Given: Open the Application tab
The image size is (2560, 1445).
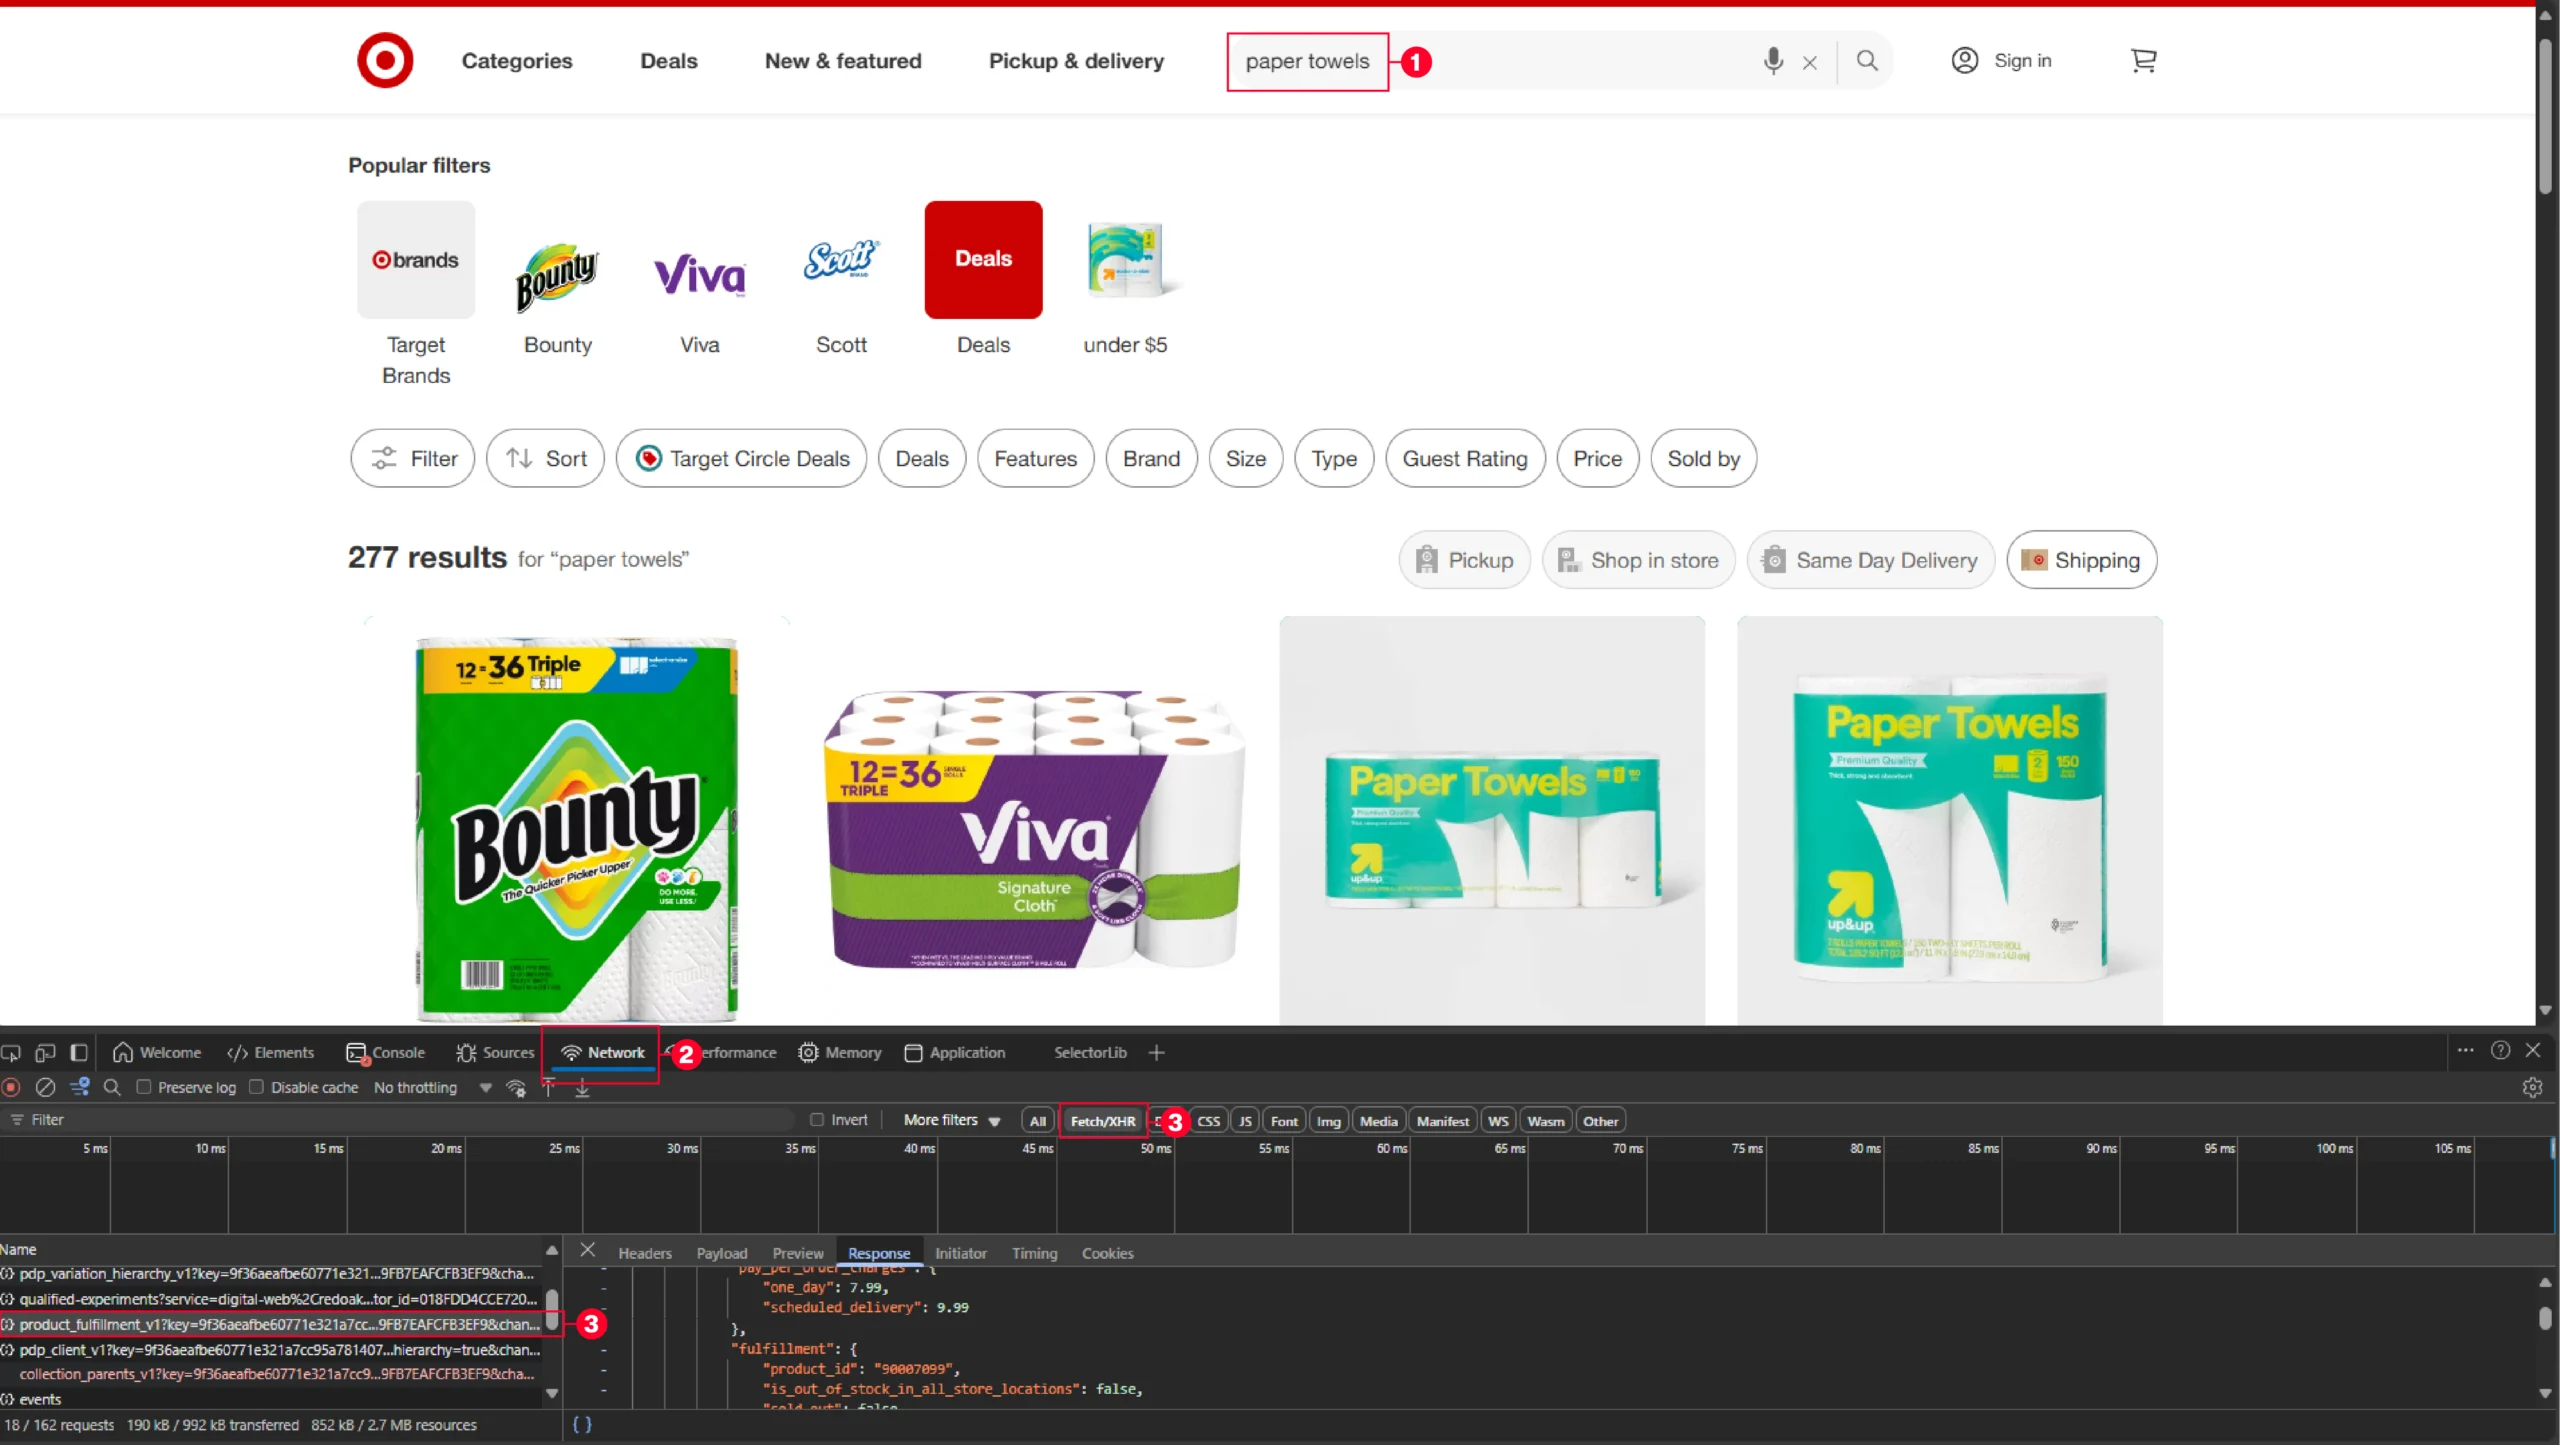Looking at the screenshot, I should [x=955, y=1052].
